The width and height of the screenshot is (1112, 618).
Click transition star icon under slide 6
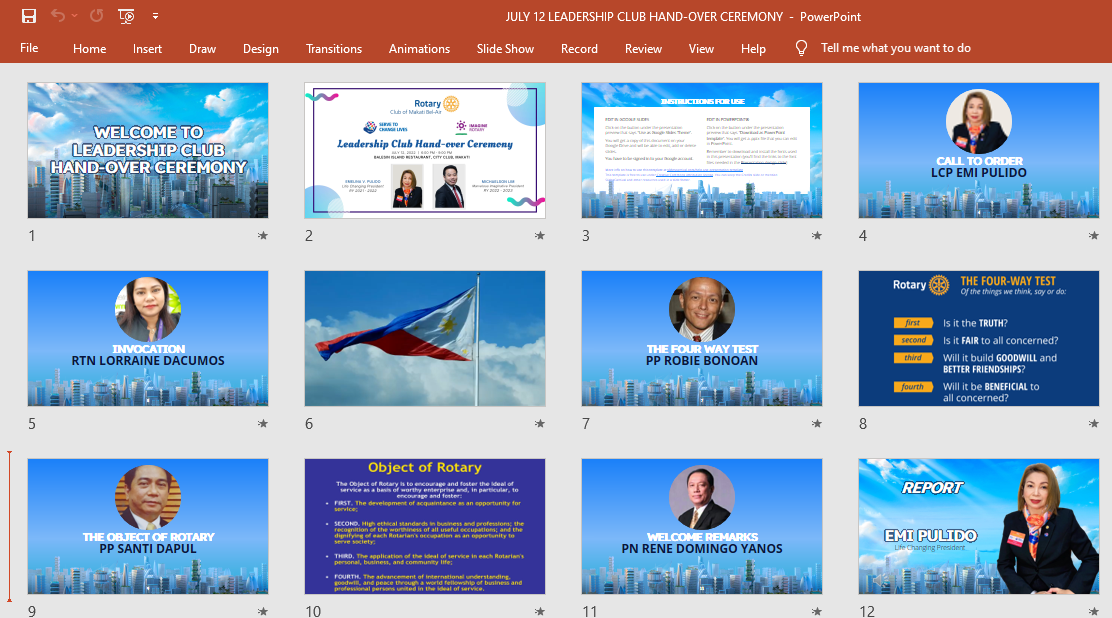[x=540, y=424]
